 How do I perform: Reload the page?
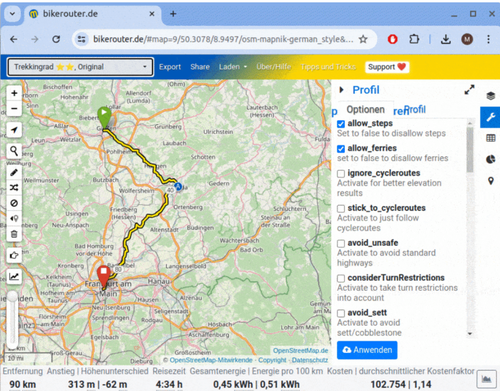click(56, 39)
